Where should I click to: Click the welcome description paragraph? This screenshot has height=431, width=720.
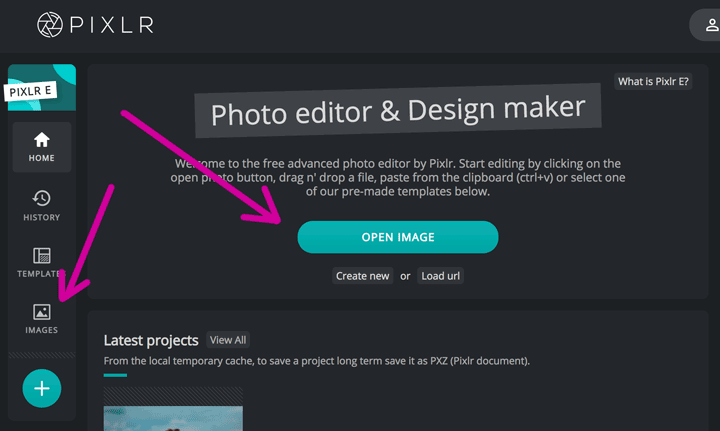tap(397, 177)
